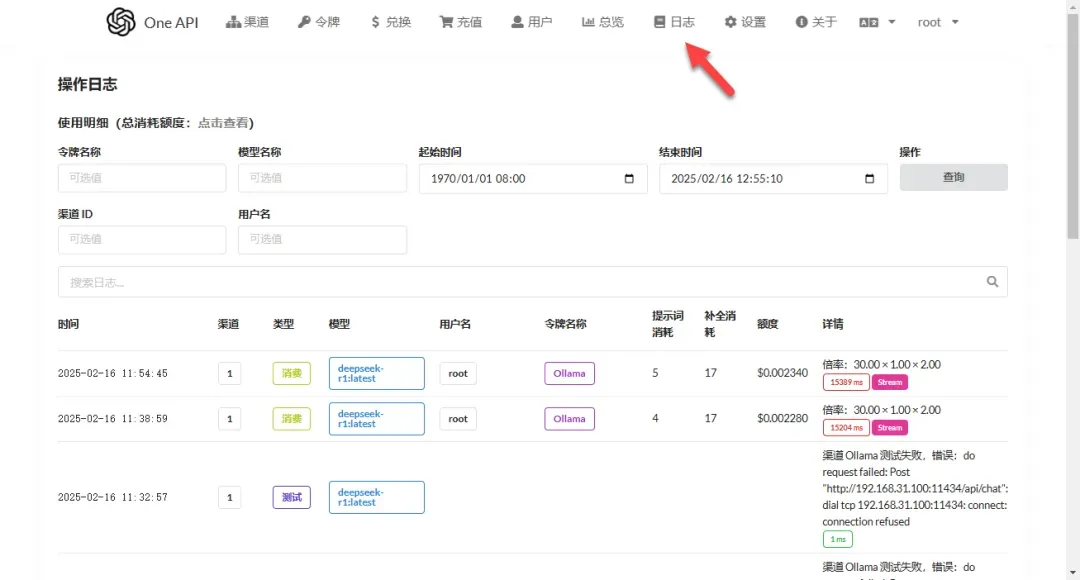Open the 充值 top-up page
Image resolution: width=1080 pixels, height=580 pixels.
click(460, 21)
